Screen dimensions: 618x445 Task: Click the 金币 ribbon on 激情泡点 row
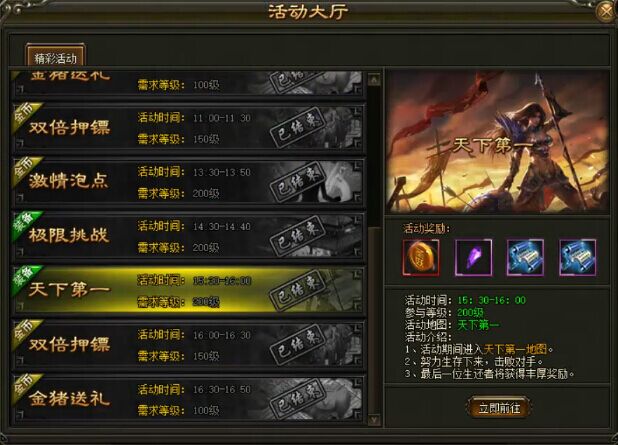tap(26, 171)
